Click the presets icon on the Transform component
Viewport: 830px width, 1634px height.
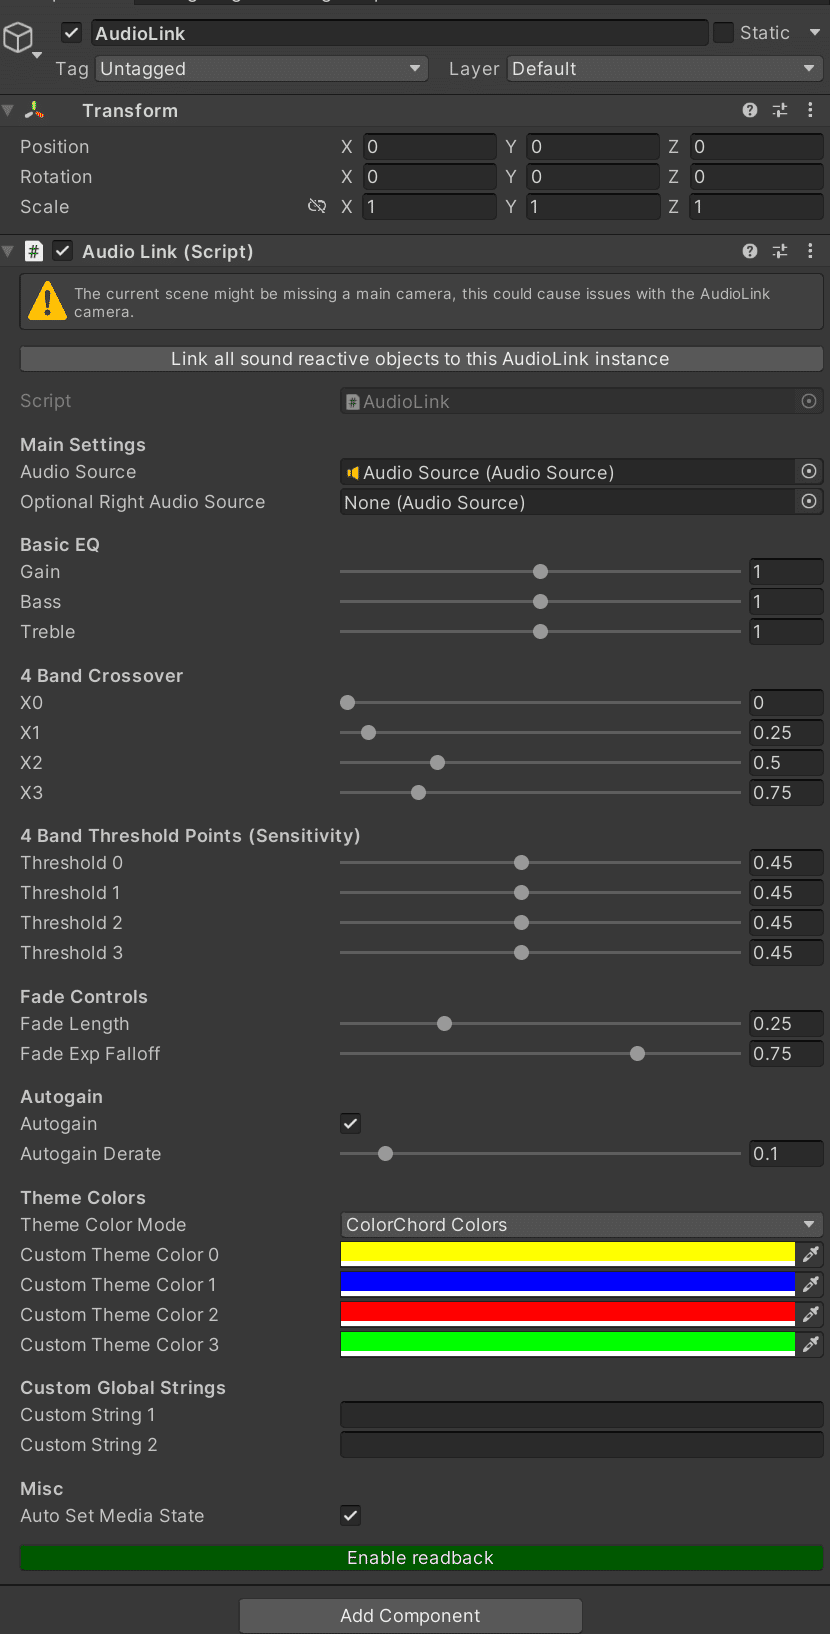coord(780,110)
